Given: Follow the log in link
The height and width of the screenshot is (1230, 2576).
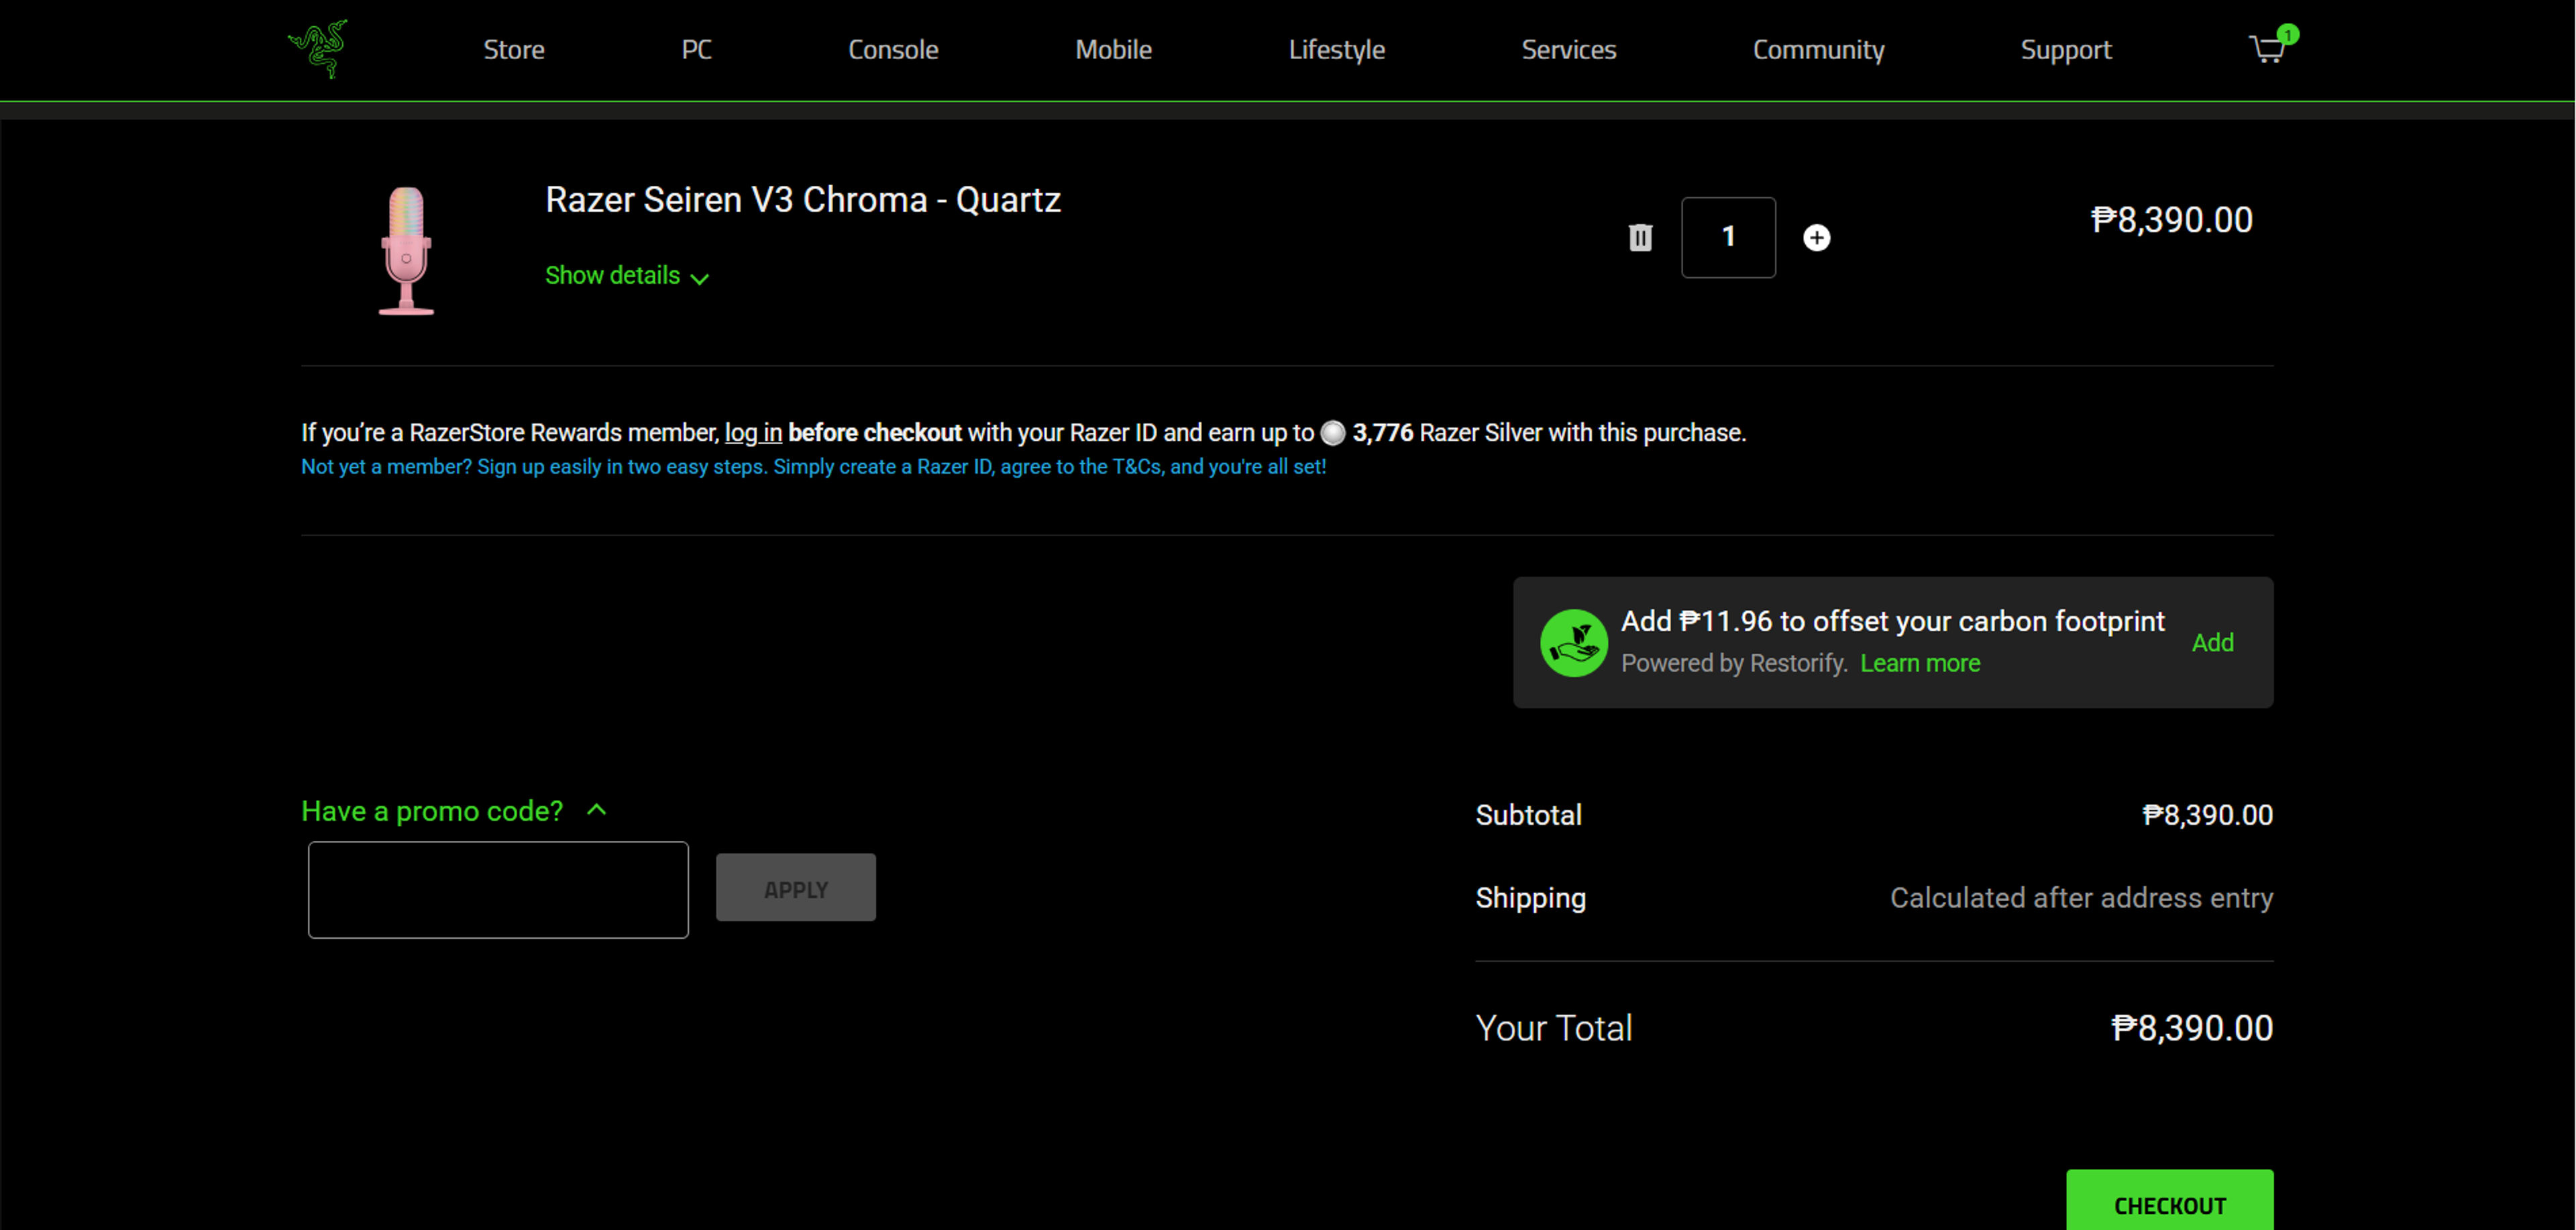Looking at the screenshot, I should click(x=752, y=433).
